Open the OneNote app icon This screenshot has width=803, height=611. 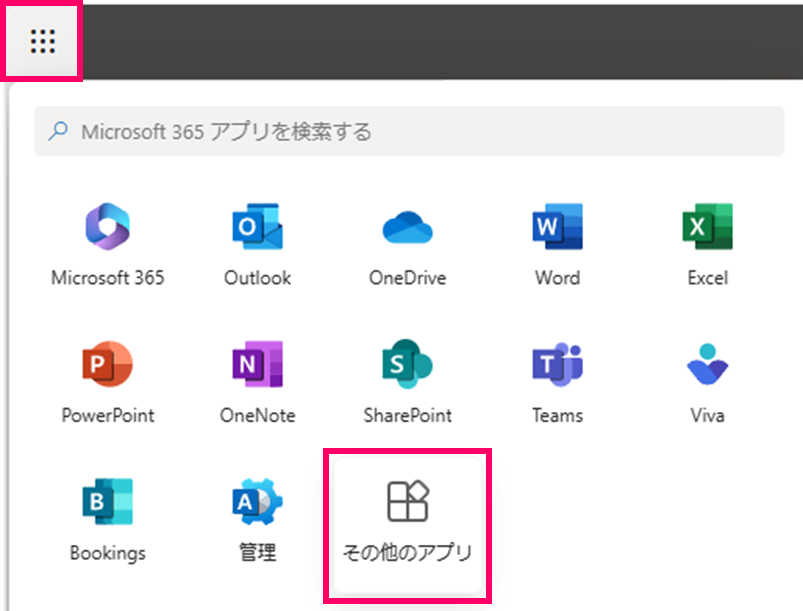point(257,364)
